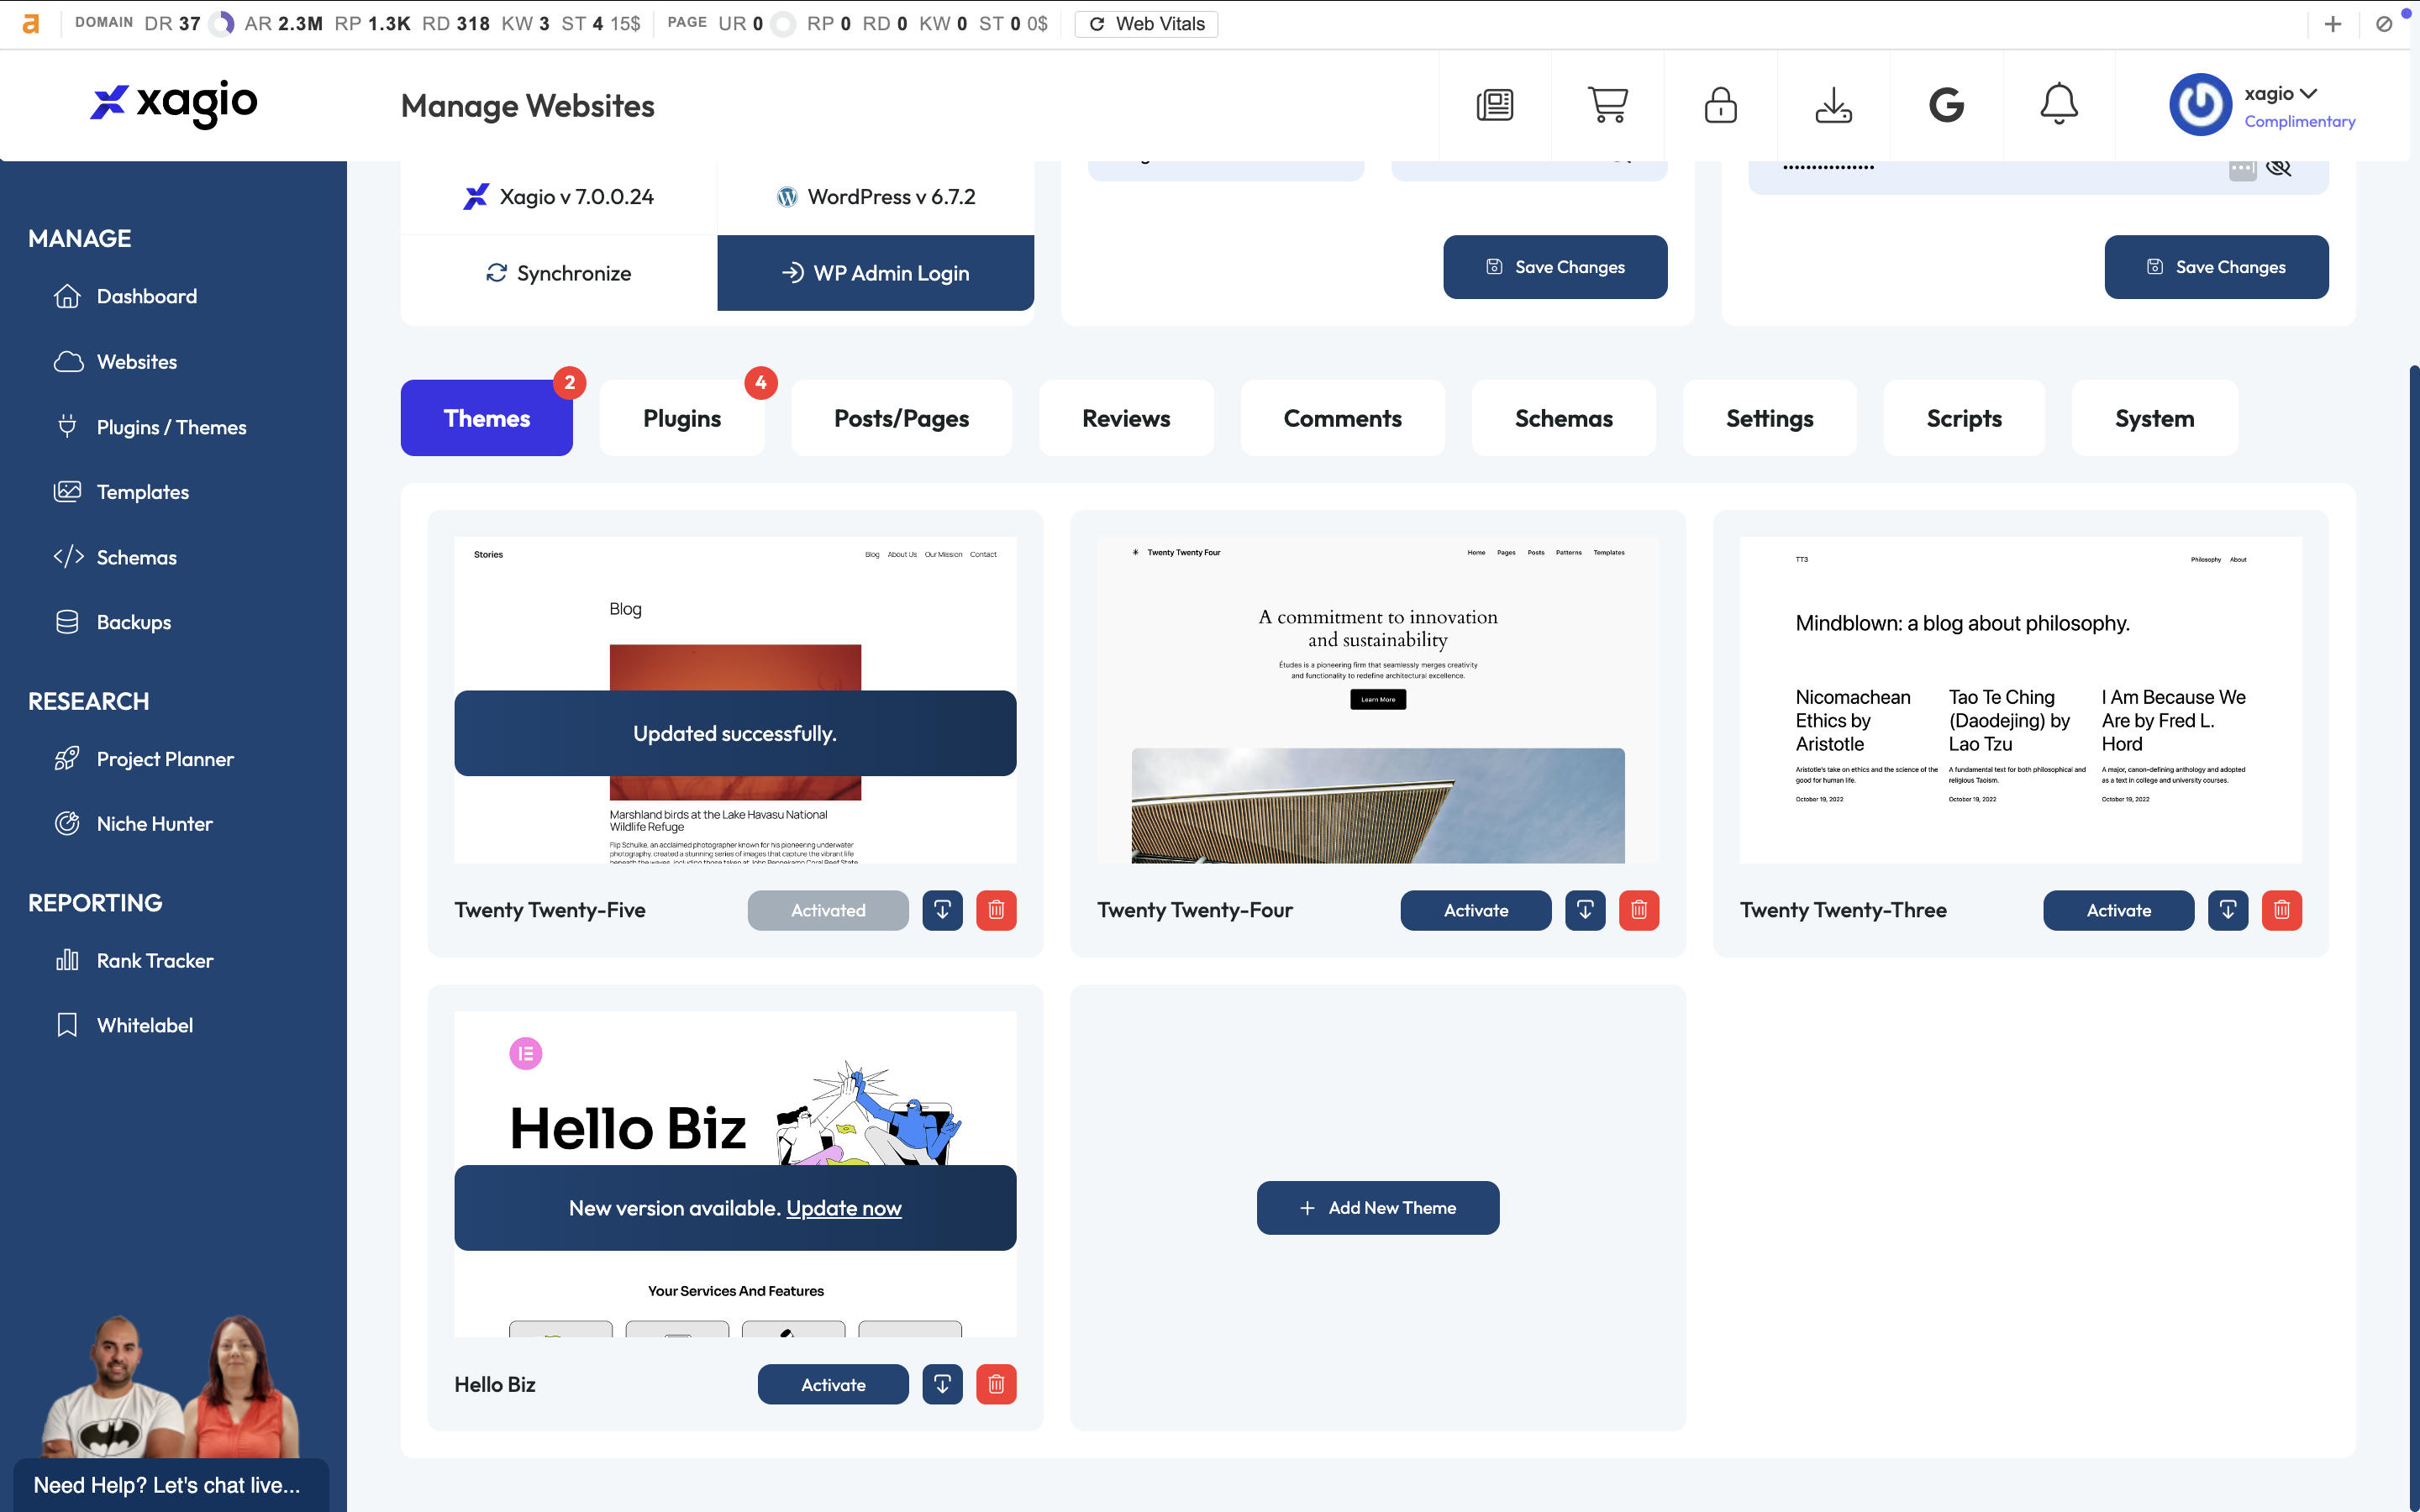Activate the Hello Biz theme

coord(833,1384)
